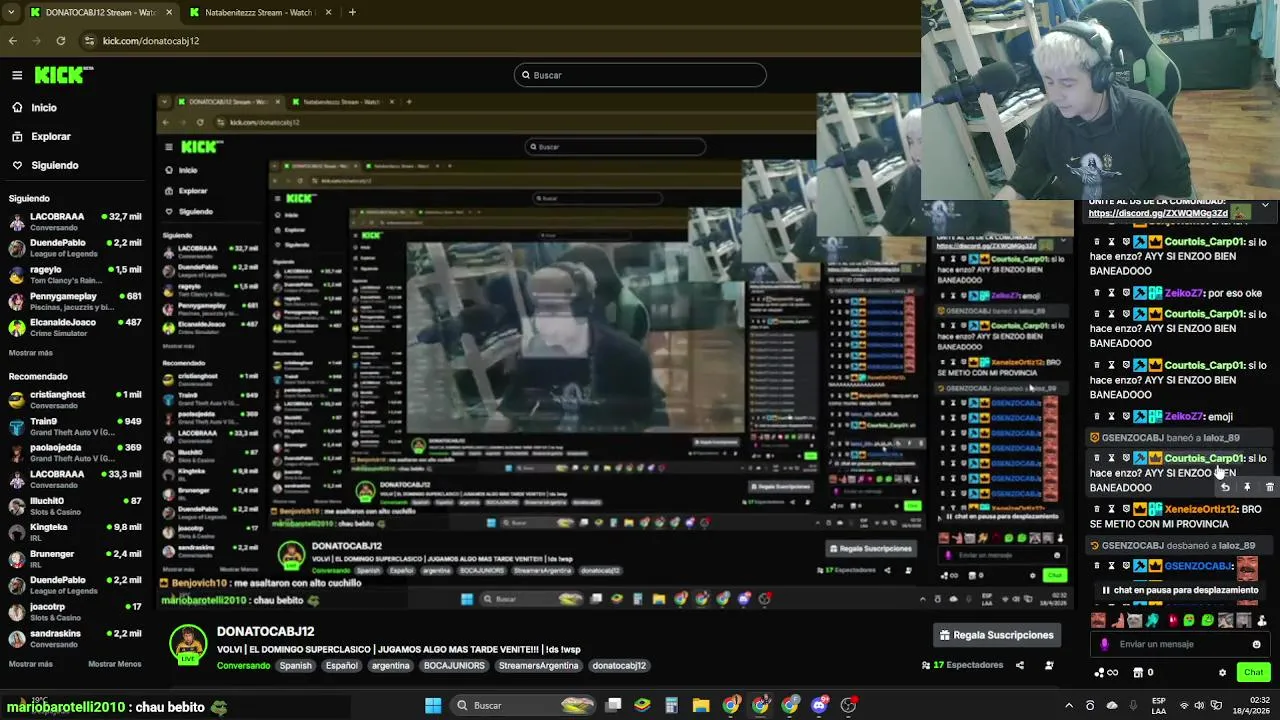The width and height of the screenshot is (1280, 720).
Task: Open LACOBRAAA channel with 32,7 mil viewers
Action: pyautogui.click(x=75, y=222)
